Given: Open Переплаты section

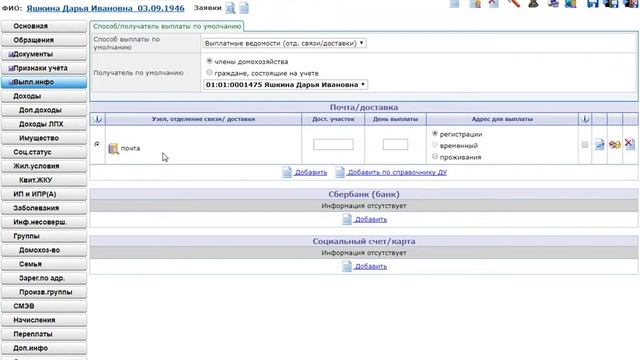Looking at the screenshot, I should point(44,334).
